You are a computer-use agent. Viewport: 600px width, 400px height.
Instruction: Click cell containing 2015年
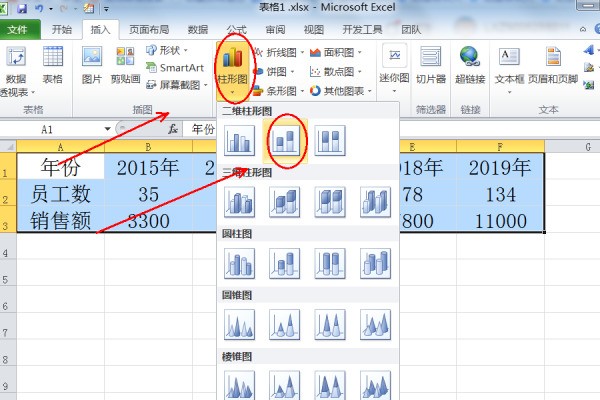point(148,166)
